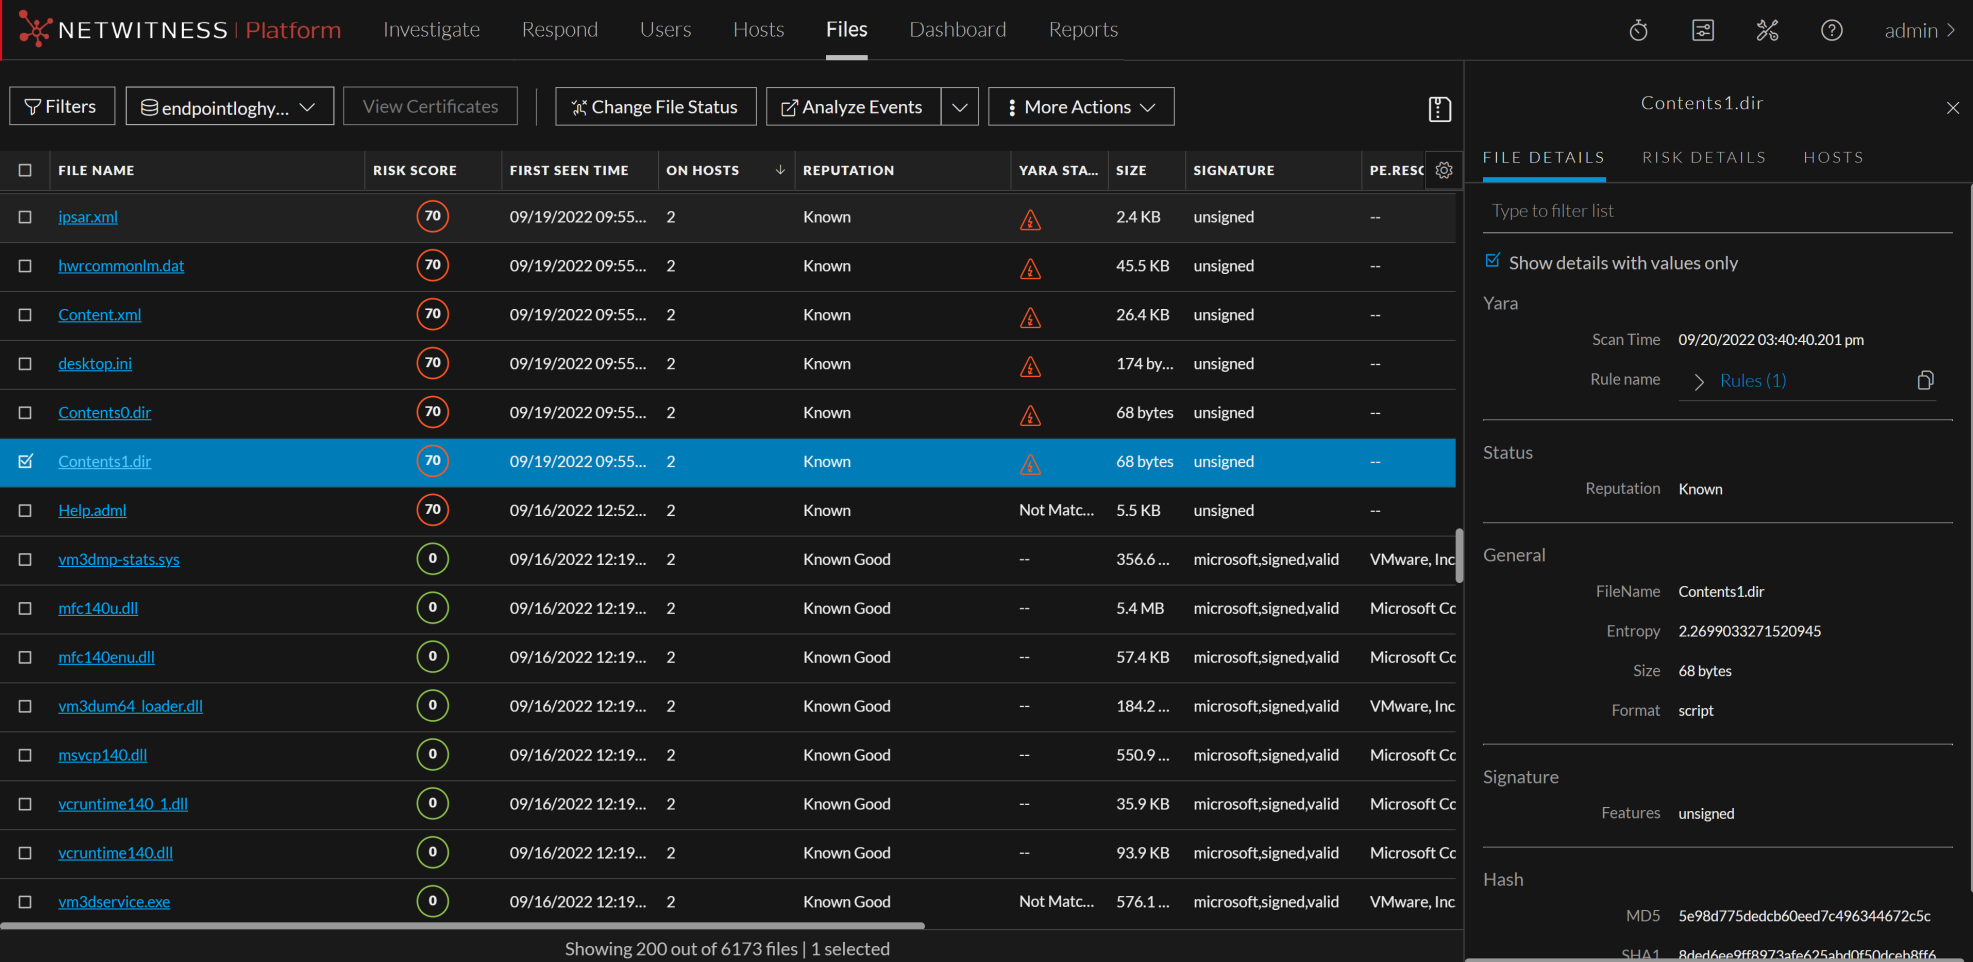This screenshot has width=1973, height=962.
Task: Open Help via the question mark icon
Action: [1832, 30]
